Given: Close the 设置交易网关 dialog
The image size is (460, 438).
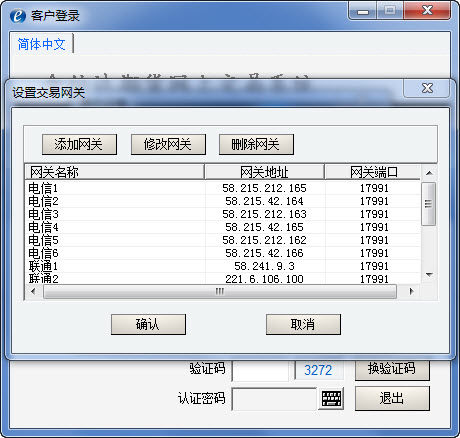Looking at the screenshot, I should click(427, 88).
